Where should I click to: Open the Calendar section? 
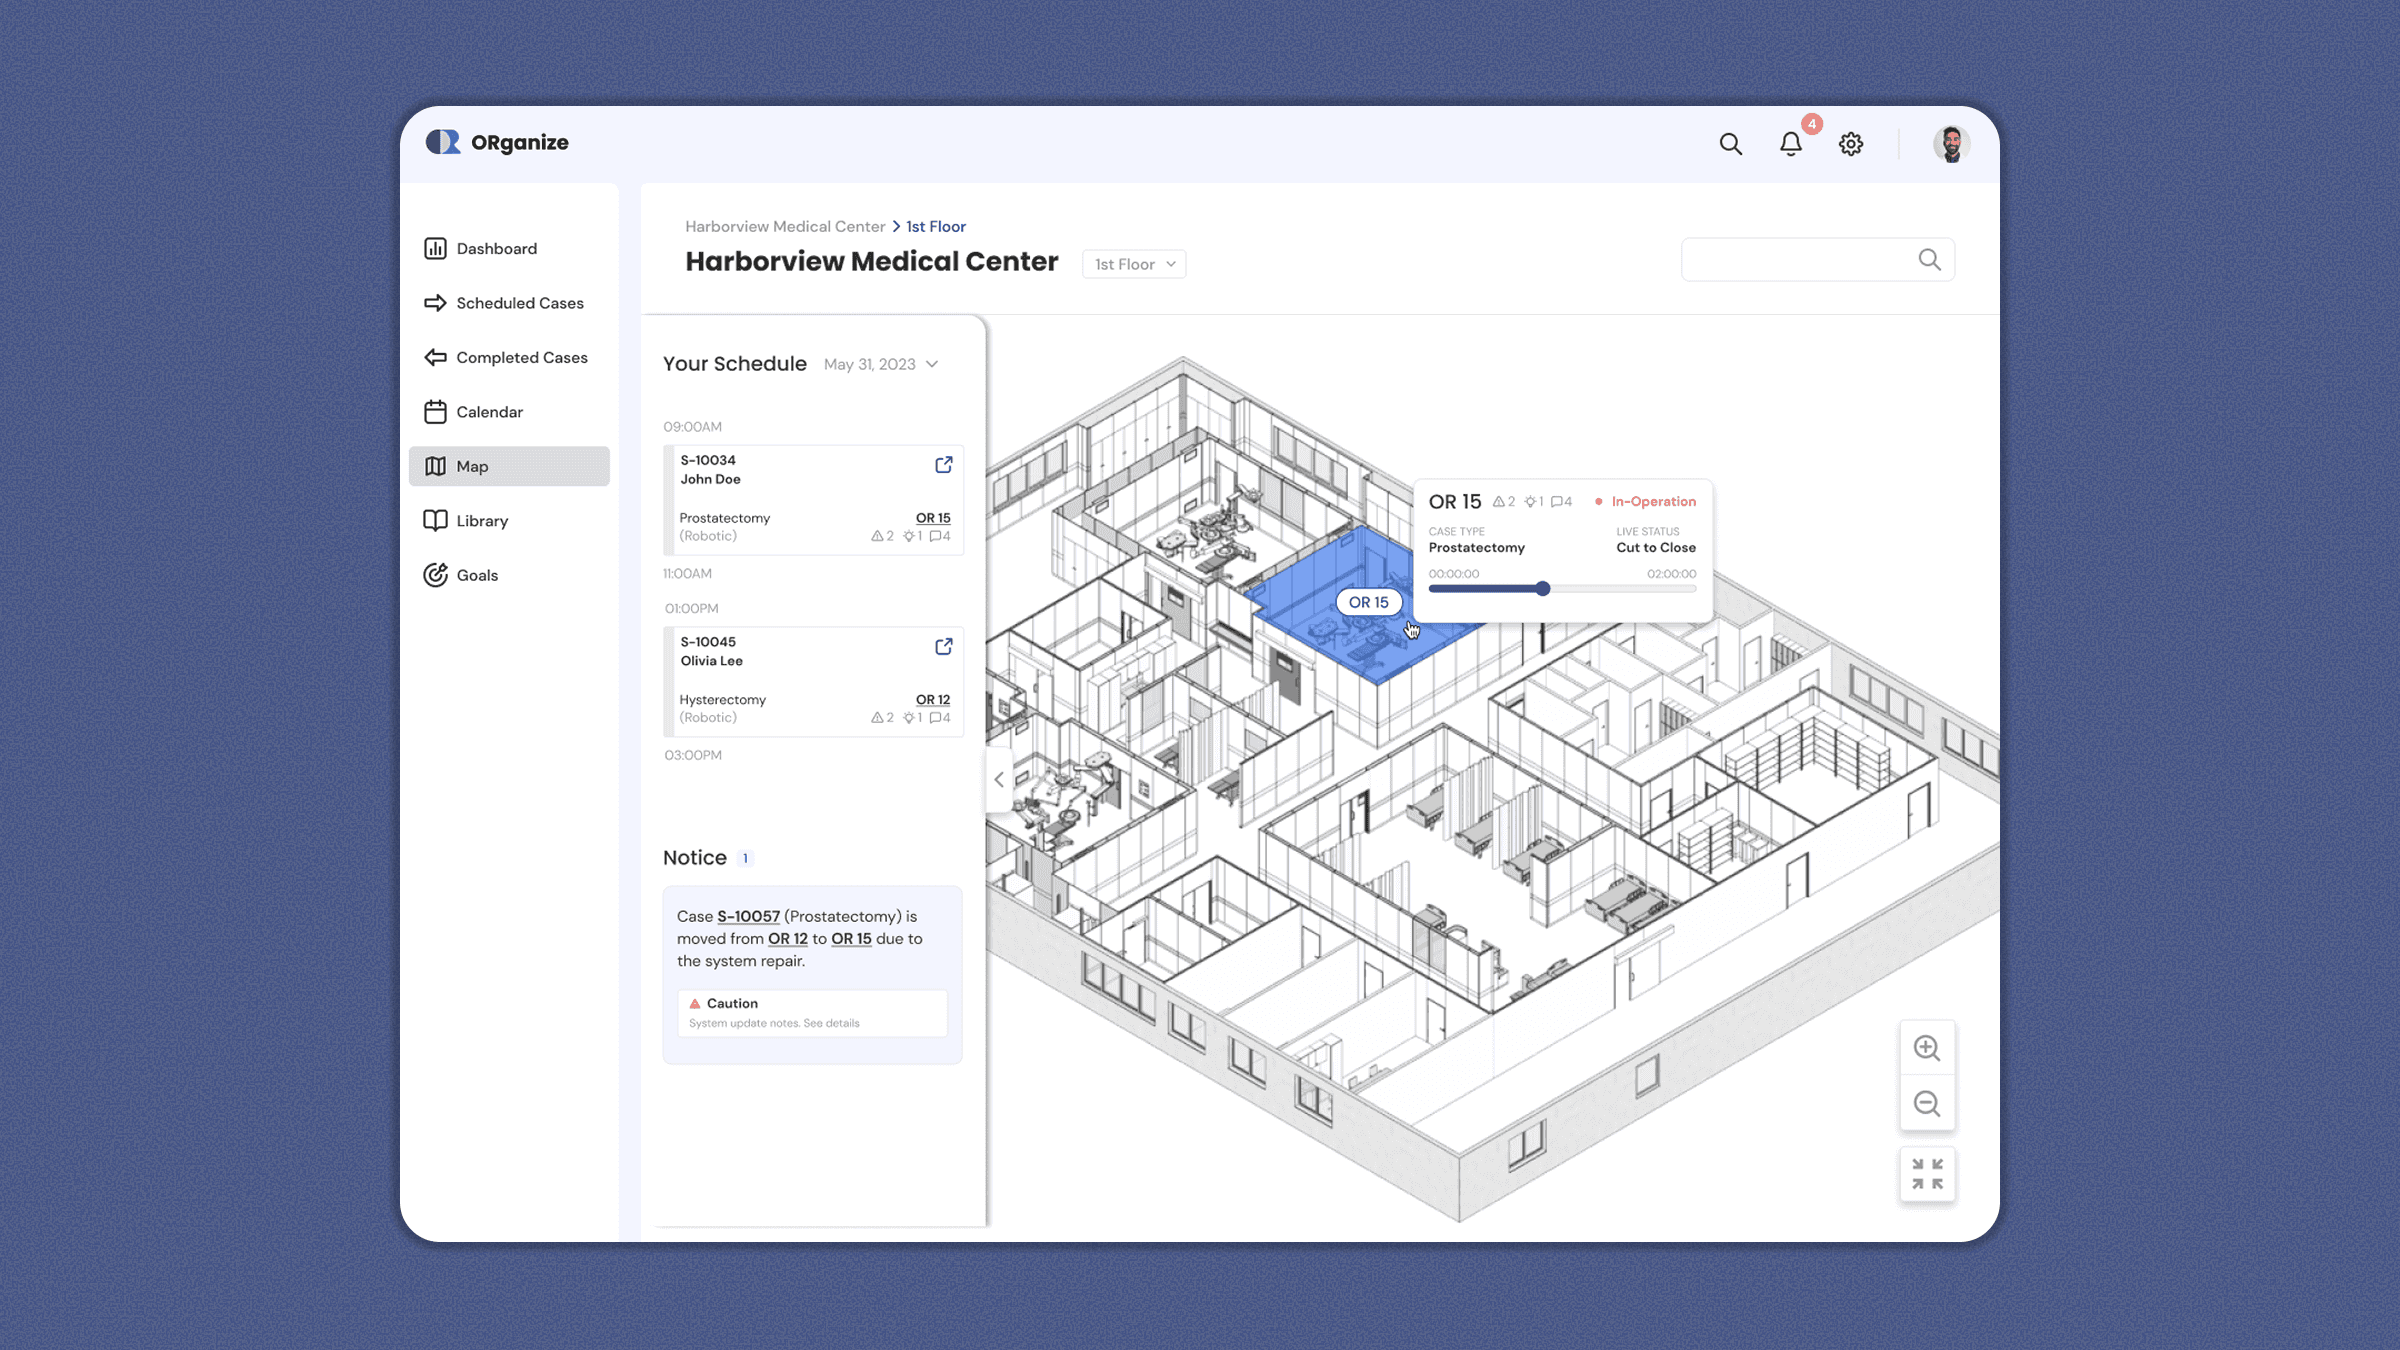(488, 411)
